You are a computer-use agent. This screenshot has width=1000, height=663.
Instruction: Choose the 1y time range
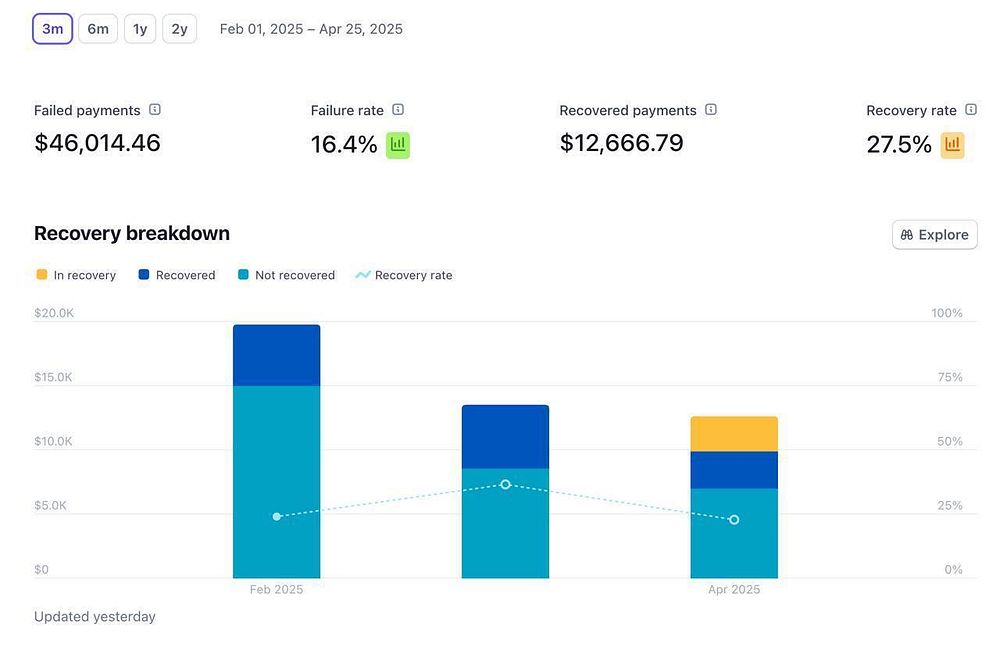coord(140,29)
